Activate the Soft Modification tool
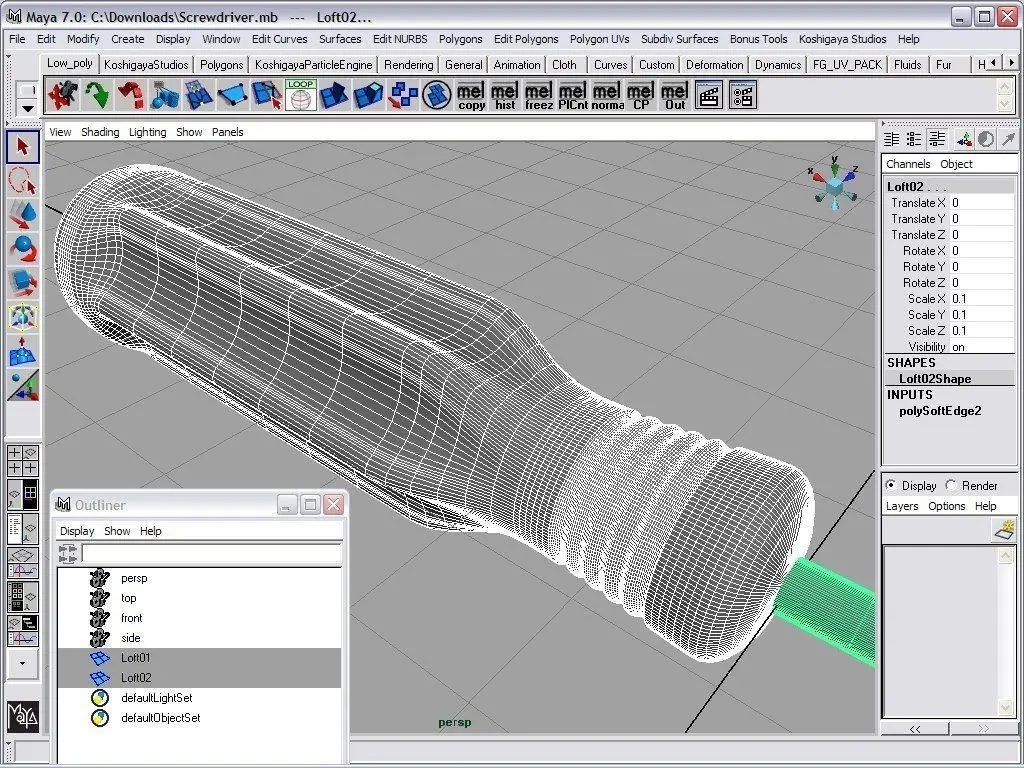 tap(23, 351)
